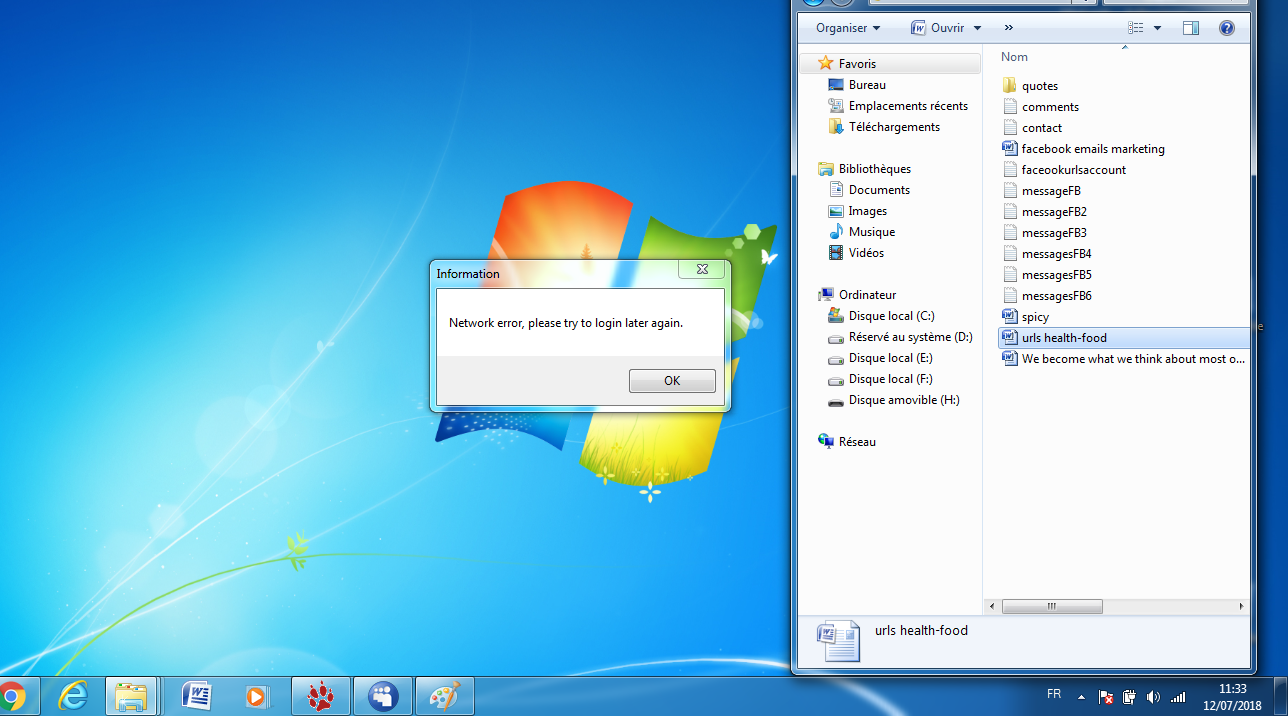Toggle the preview pane icon
Image resolution: width=1288 pixels, height=716 pixels.
(1191, 28)
